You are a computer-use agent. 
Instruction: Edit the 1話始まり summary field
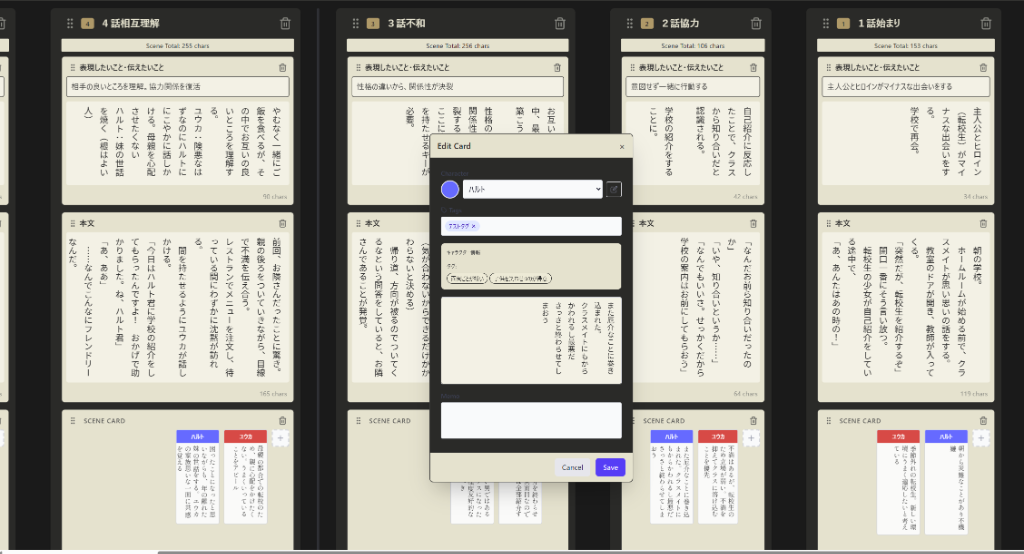click(x=906, y=86)
